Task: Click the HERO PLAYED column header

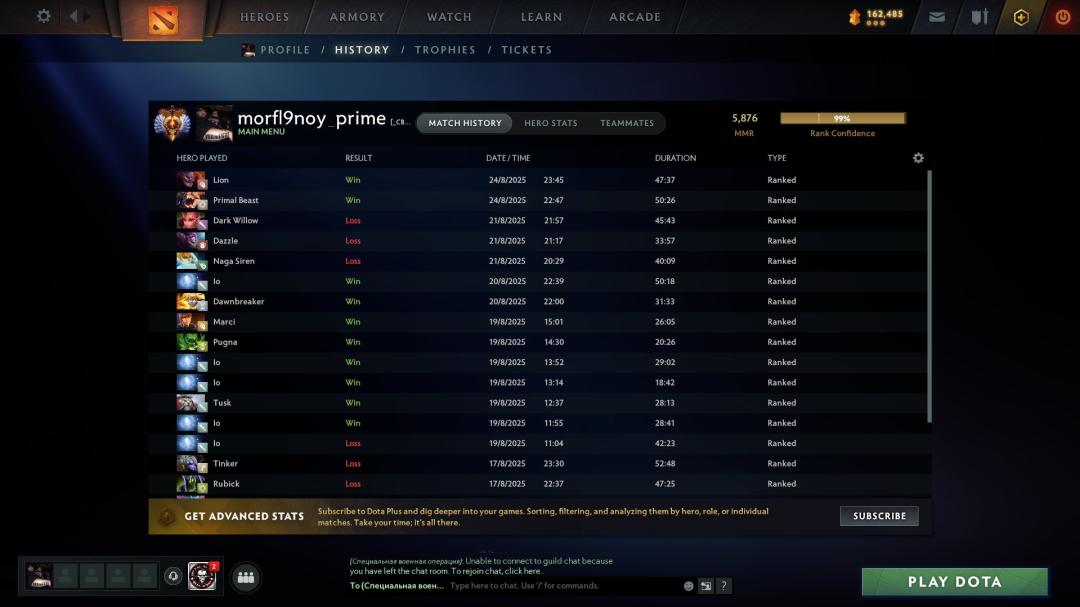Action: pos(202,158)
